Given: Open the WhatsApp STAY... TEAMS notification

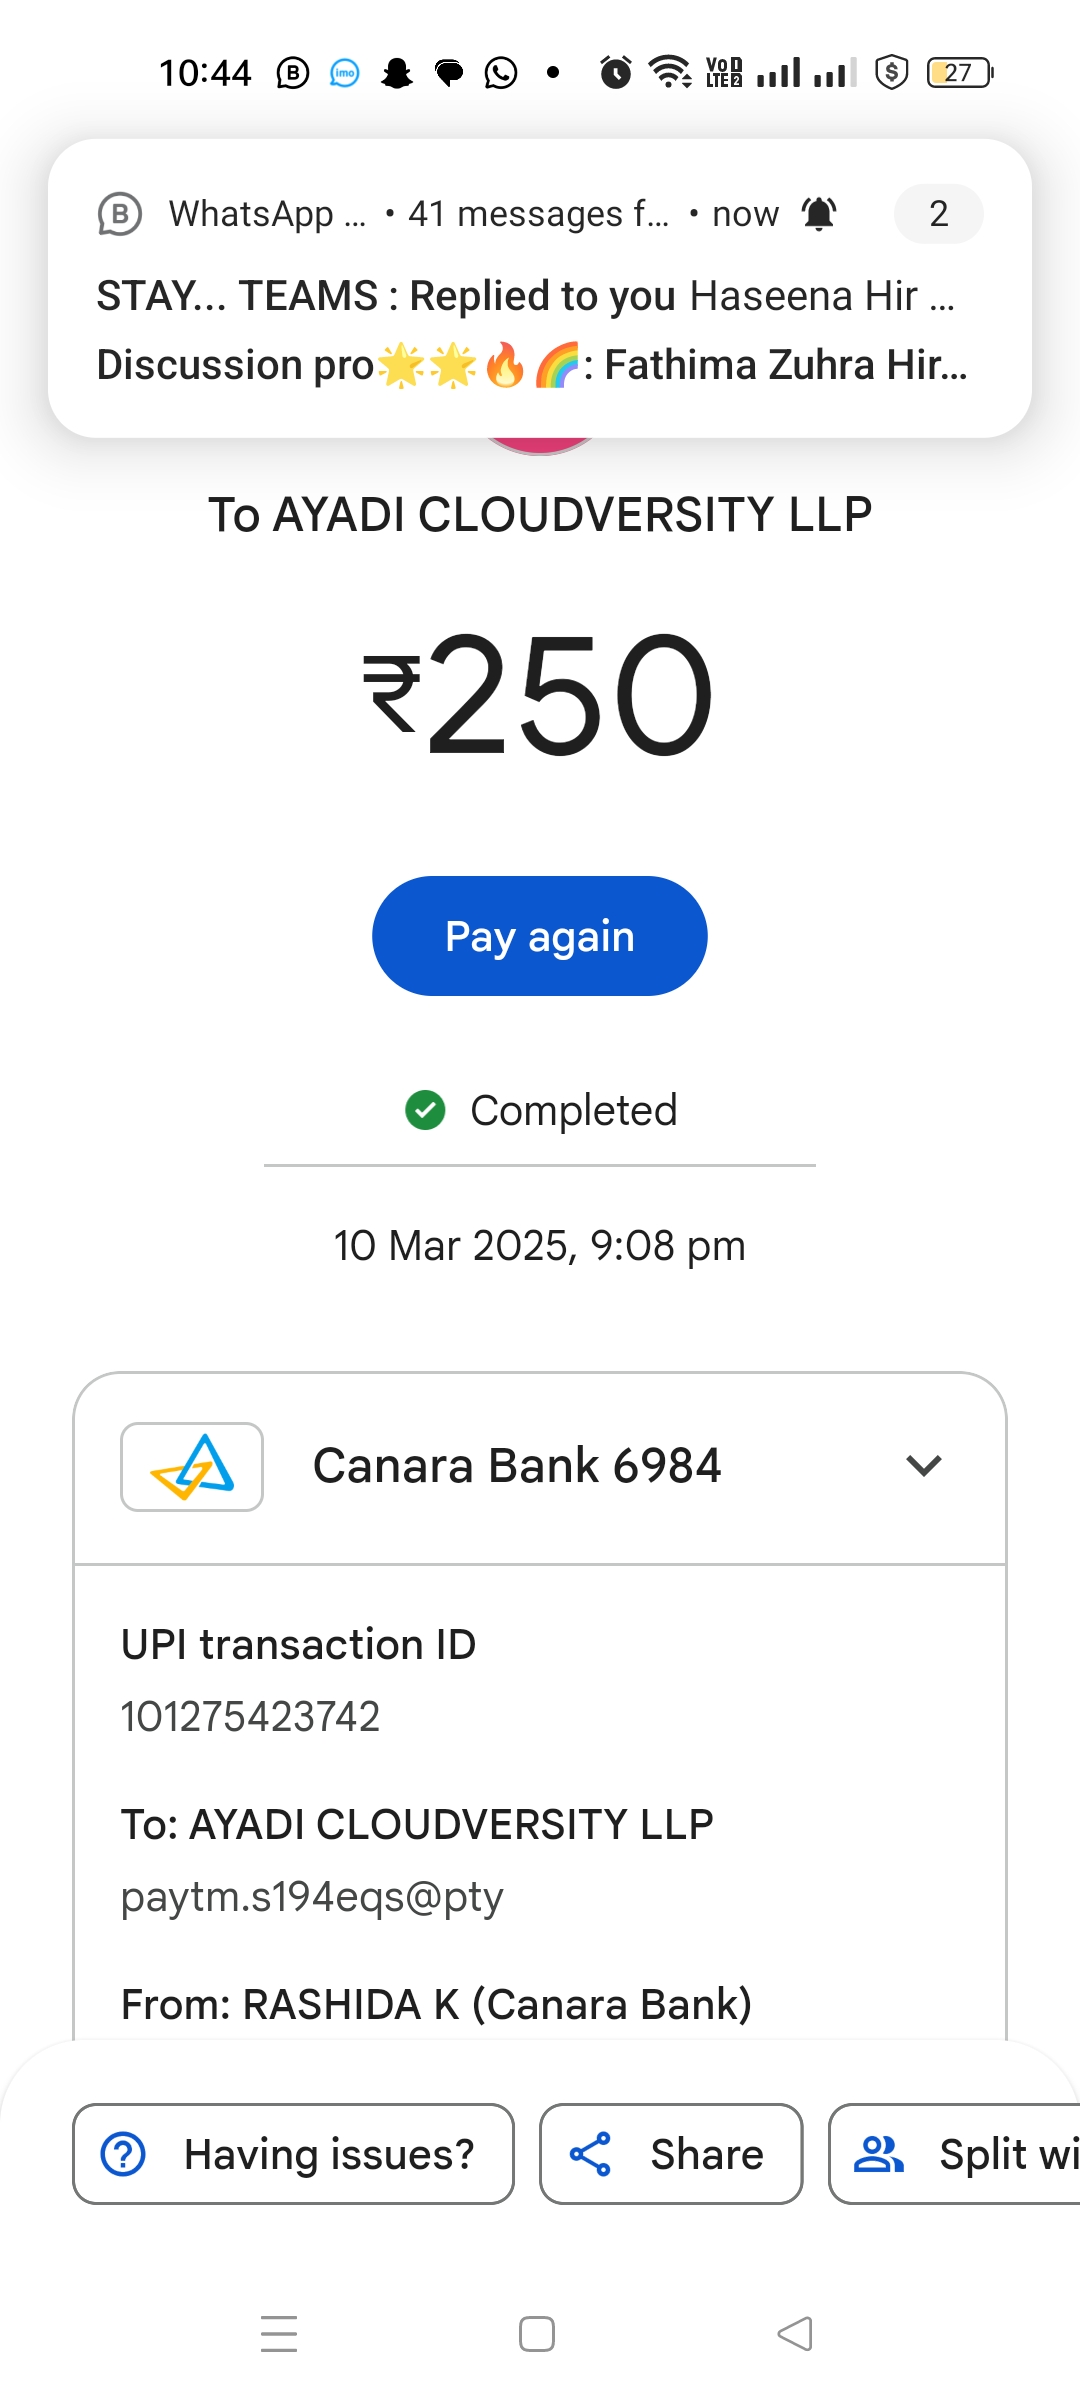Looking at the screenshot, I should point(526,297).
